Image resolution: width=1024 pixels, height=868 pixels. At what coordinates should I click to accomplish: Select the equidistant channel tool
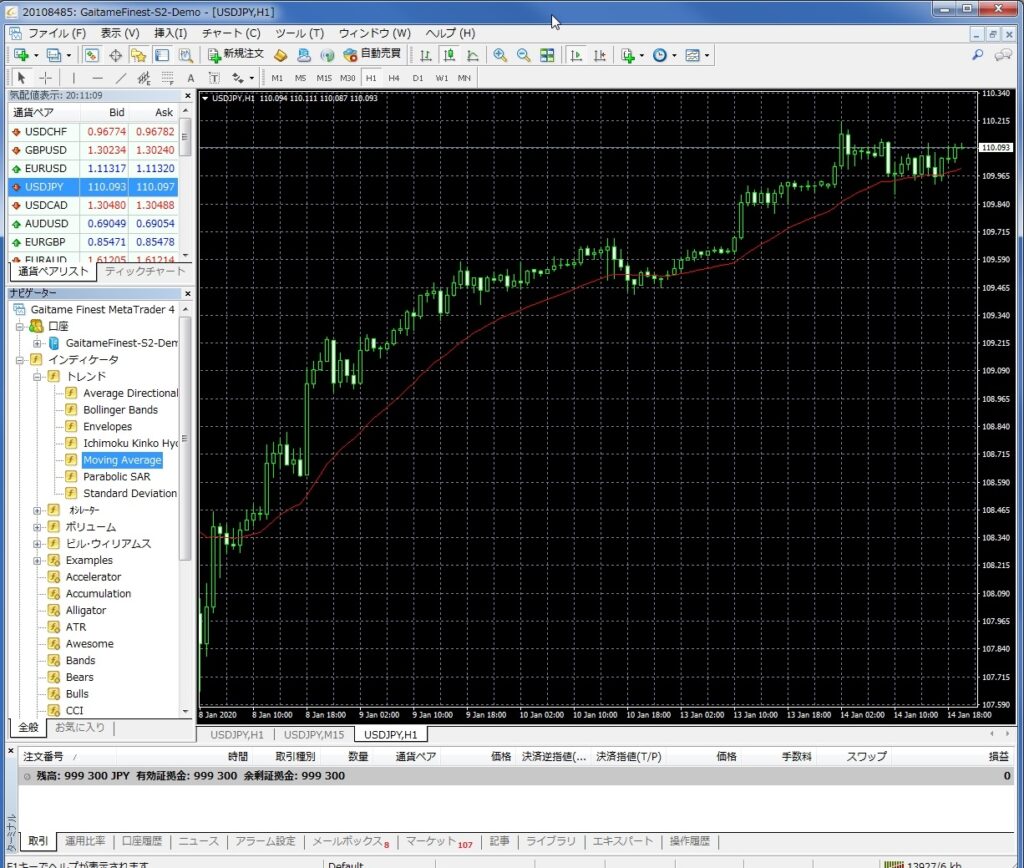(x=144, y=78)
